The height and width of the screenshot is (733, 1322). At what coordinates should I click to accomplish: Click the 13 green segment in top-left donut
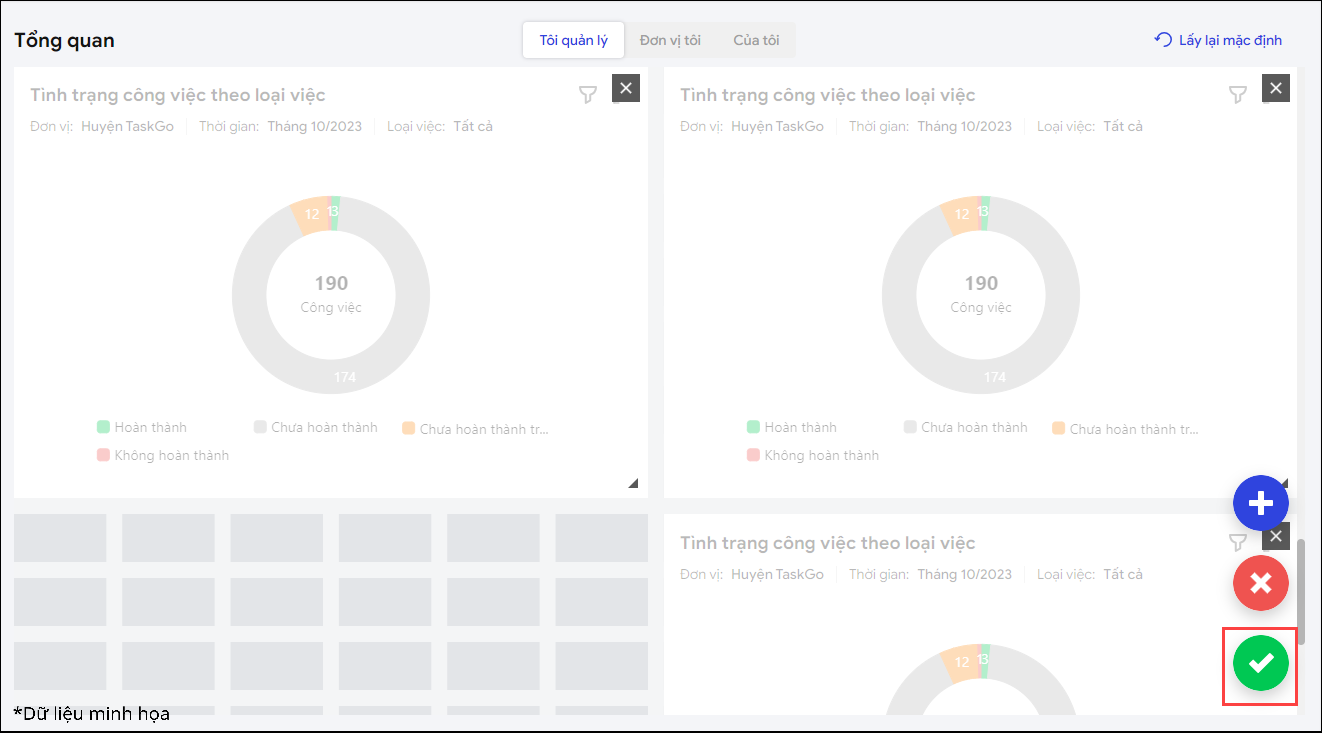coord(334,212)
